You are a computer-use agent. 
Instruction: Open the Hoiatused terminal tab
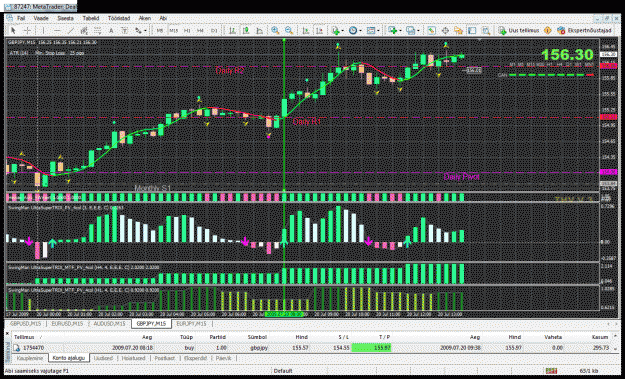[133, 358]
